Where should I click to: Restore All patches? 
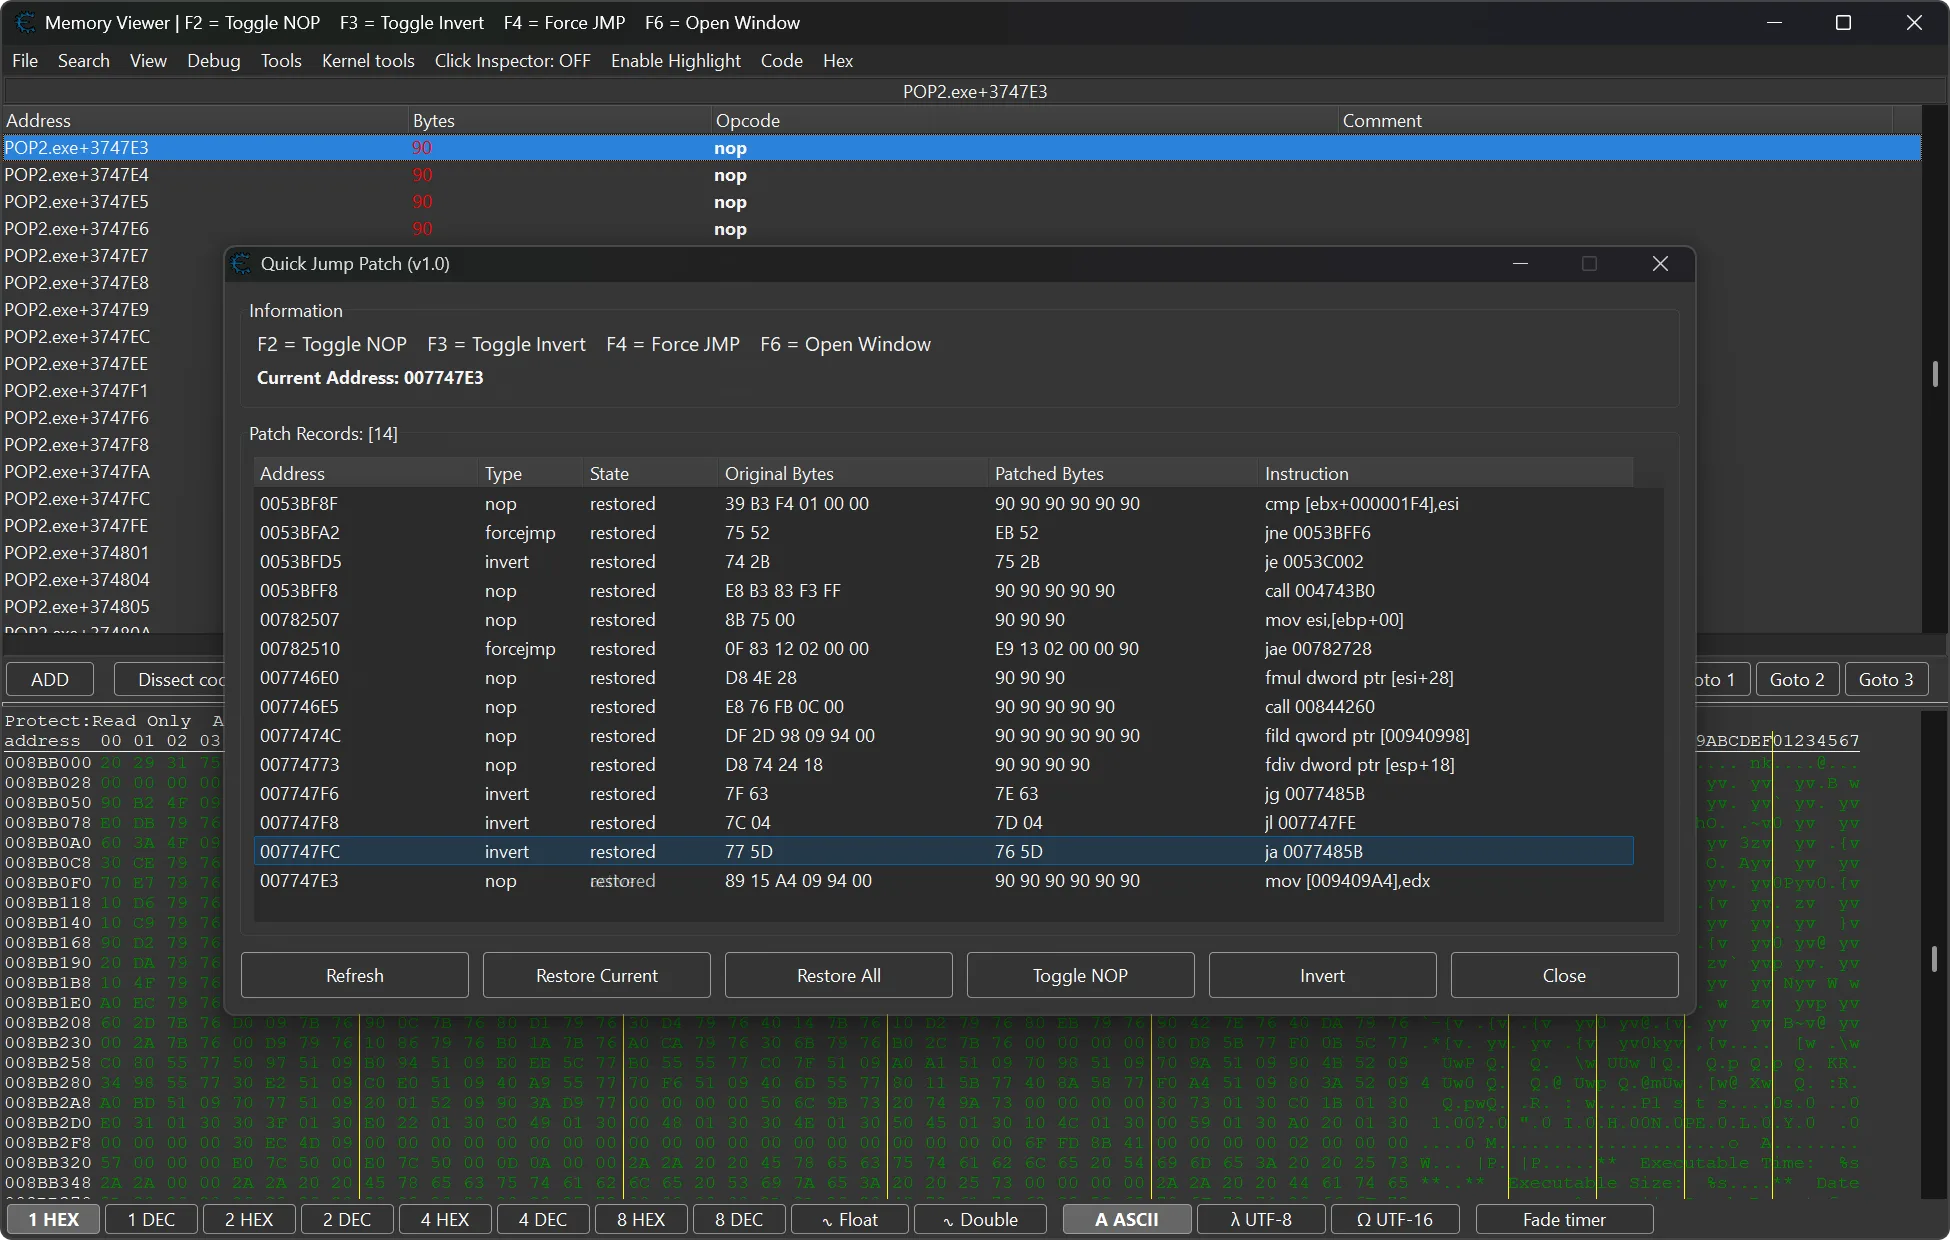point(838,975)
